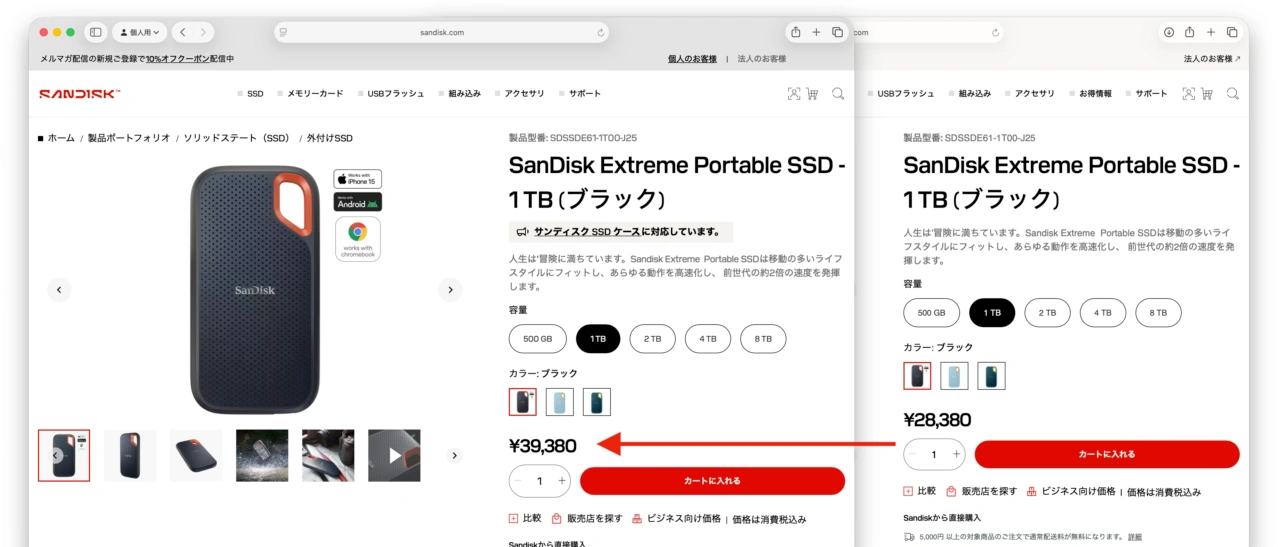Choose light blue swatch in rear window
This screenshot has width=1280, height=547.
(954, 376)
